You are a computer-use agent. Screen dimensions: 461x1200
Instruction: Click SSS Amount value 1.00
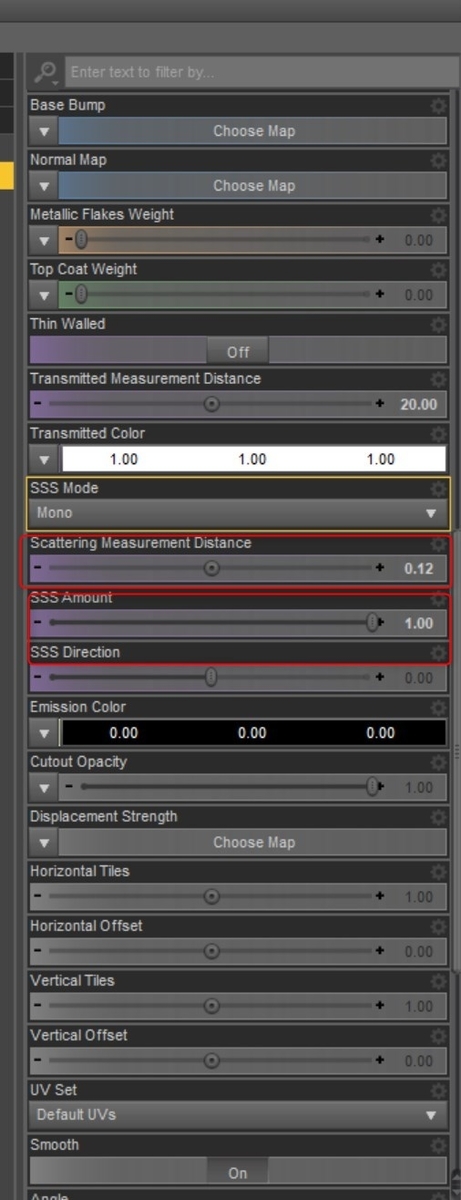coord(419,624)
